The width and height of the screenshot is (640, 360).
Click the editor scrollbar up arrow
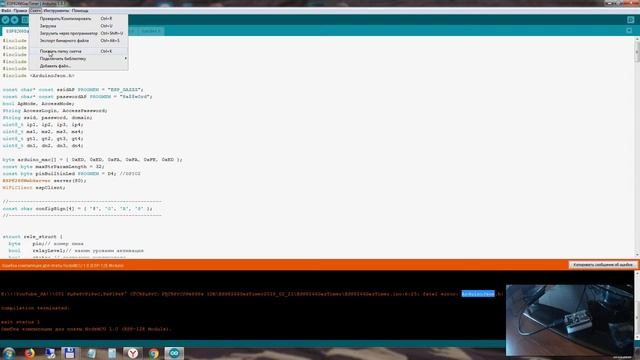coord(637,39)
